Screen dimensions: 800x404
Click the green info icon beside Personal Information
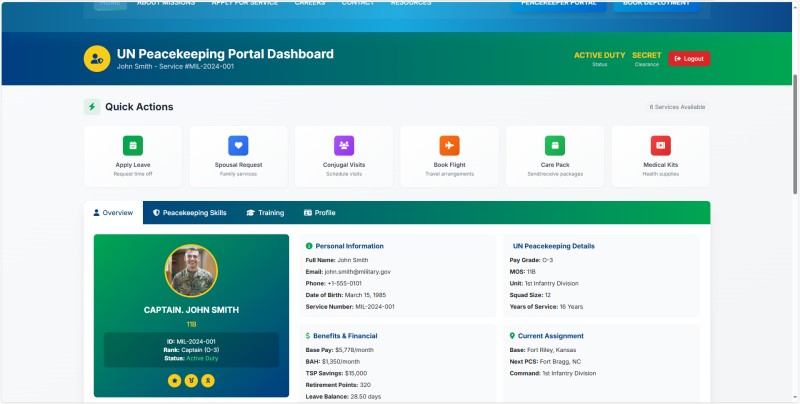tap(309, 246)
